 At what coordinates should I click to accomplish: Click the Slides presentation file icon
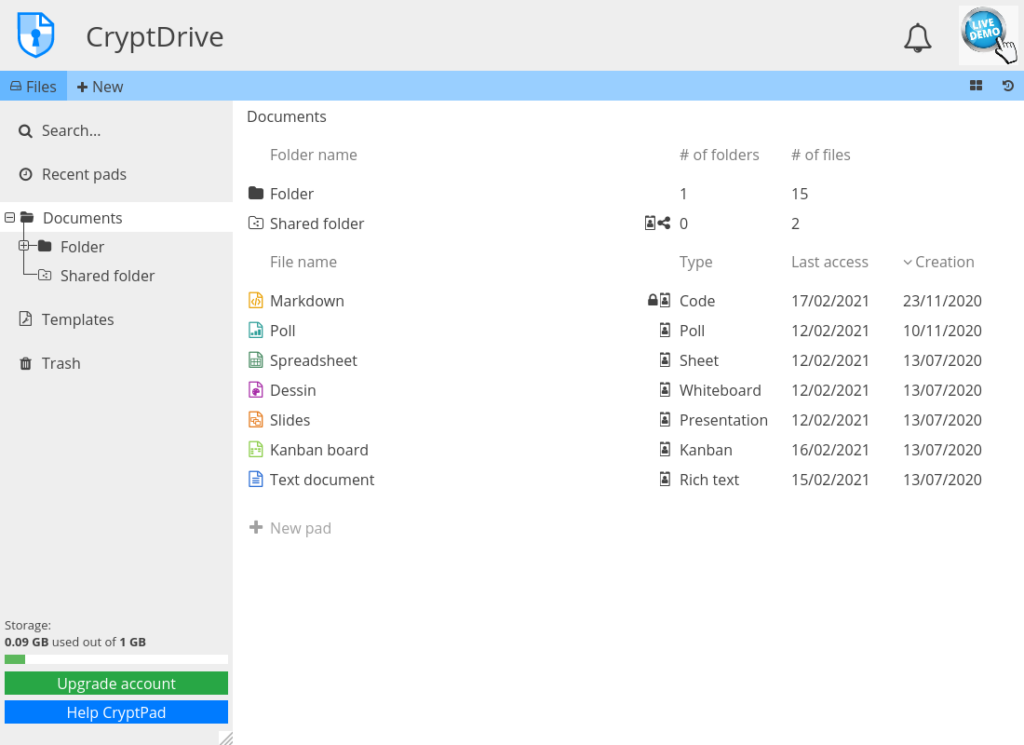click(255, 420)
